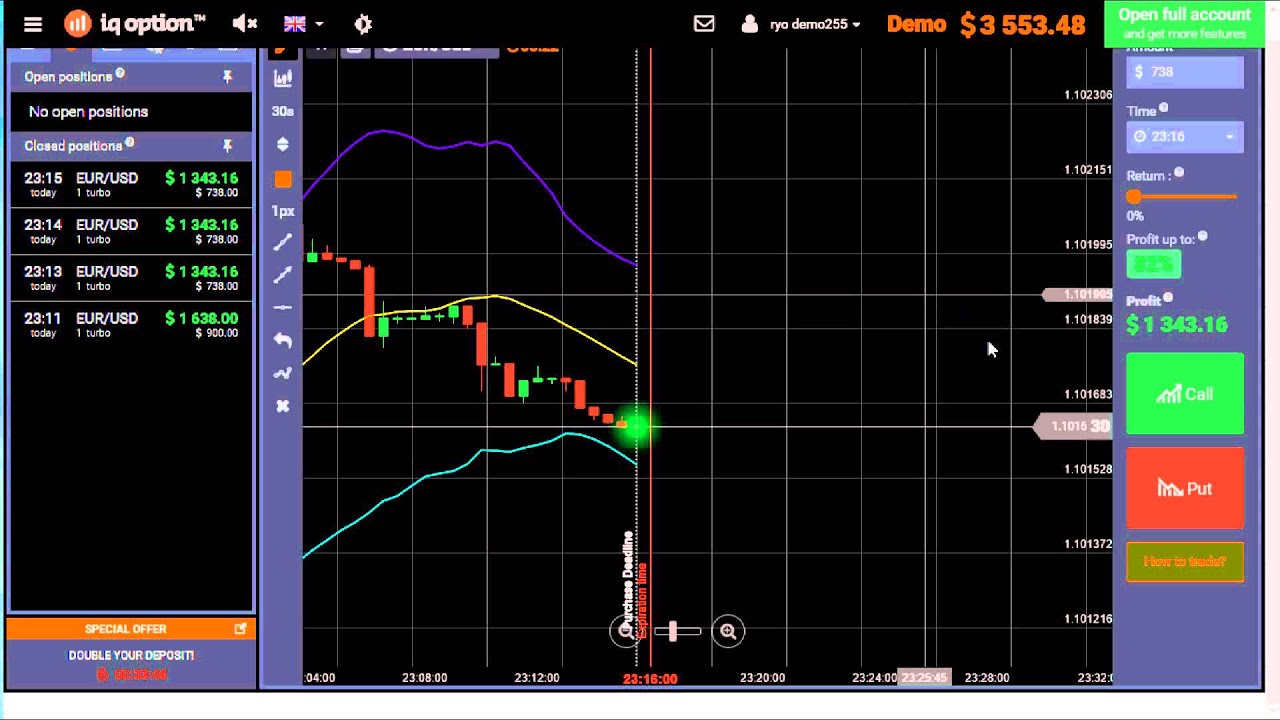Show help for Open positions
This screenshot has height=720, width=1280.
click(x=120, y=73)
